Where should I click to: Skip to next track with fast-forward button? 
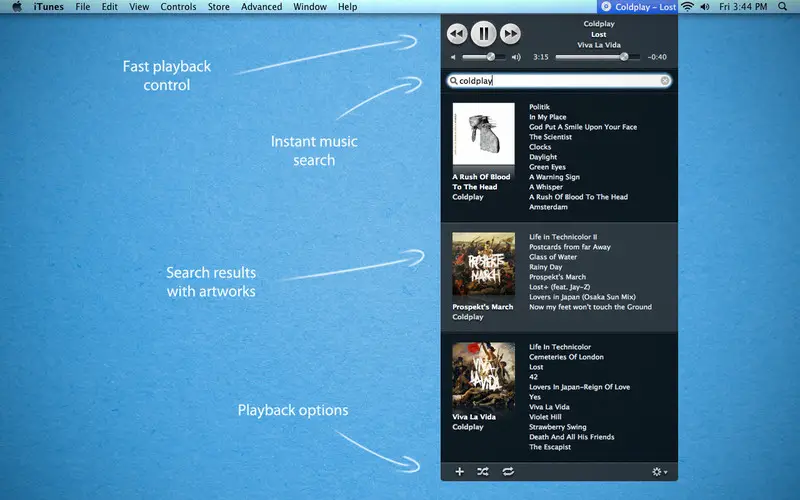(x=510, y=34)
